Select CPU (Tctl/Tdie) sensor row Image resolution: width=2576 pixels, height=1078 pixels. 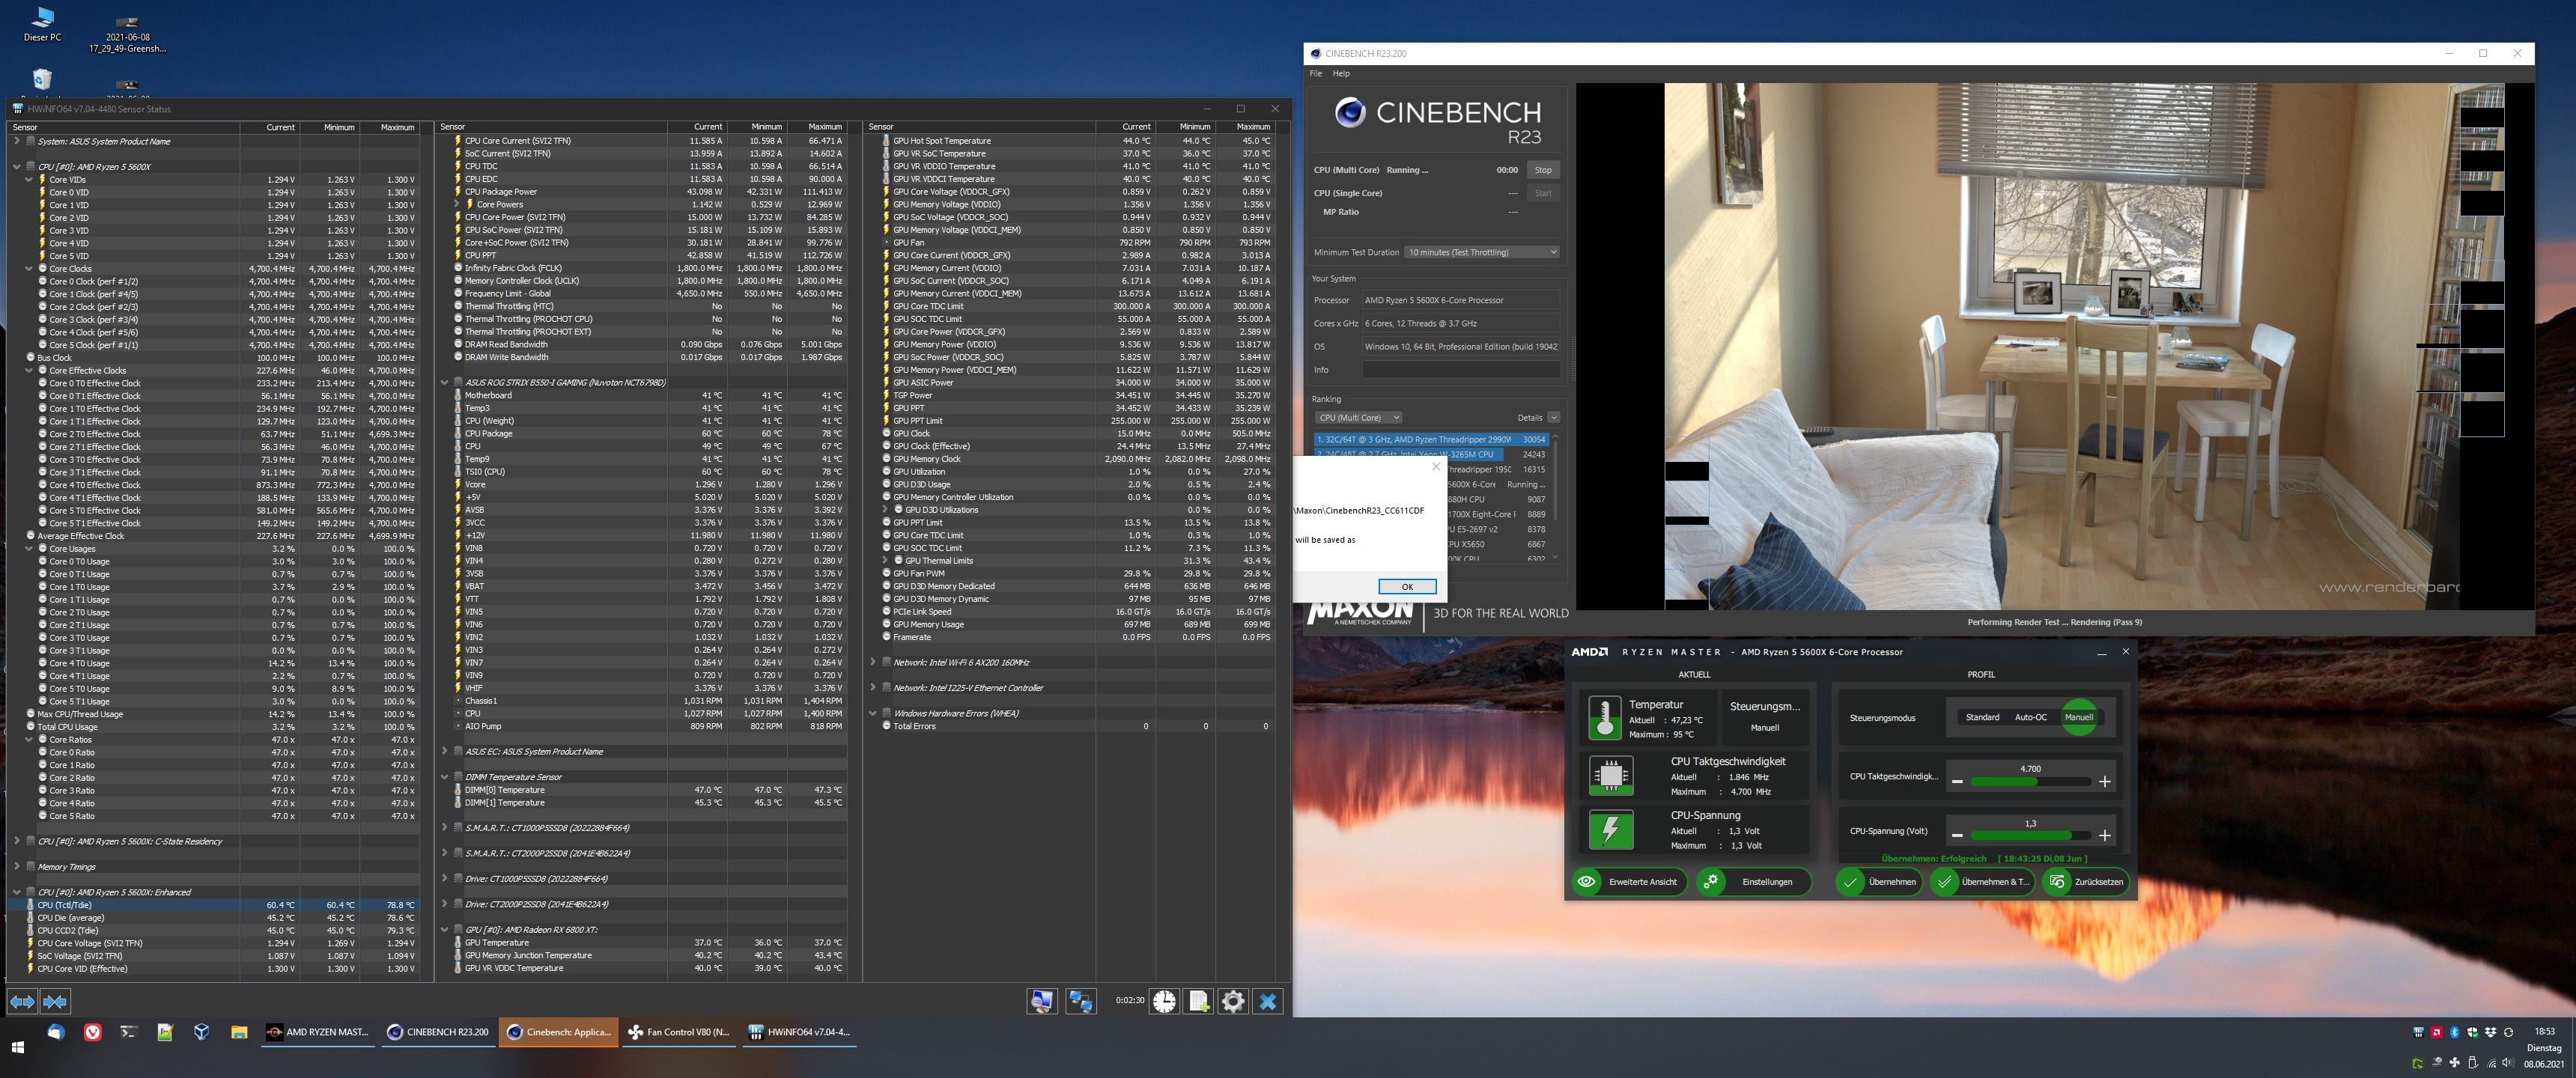(213, 905)
